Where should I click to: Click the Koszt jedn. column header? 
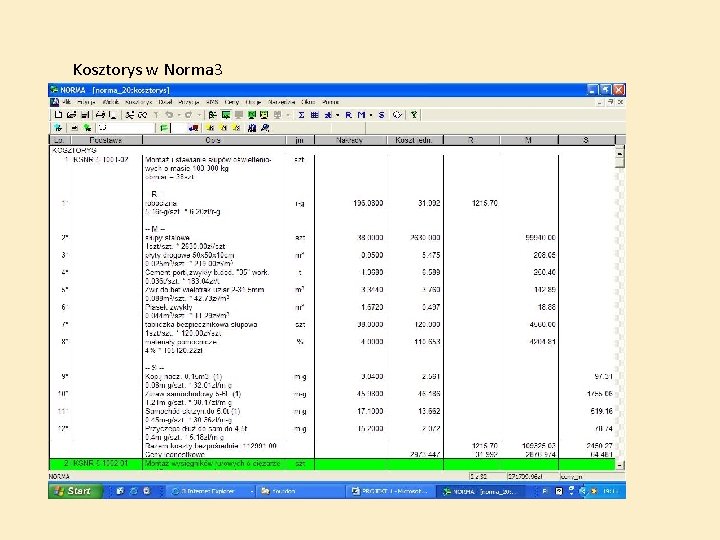[x=415, y=140]
